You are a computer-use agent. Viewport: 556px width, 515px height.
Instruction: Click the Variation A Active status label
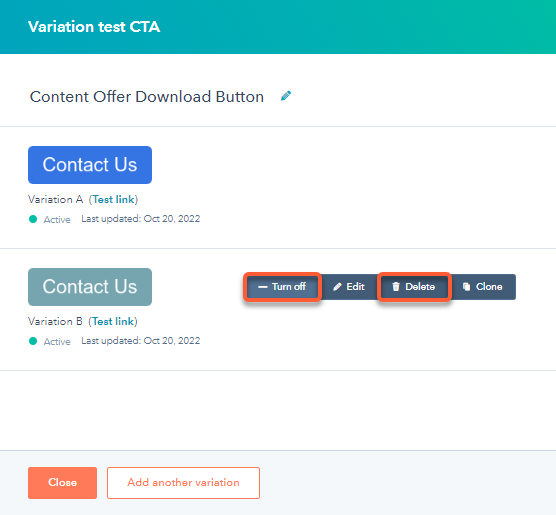(x=57, y=220)
